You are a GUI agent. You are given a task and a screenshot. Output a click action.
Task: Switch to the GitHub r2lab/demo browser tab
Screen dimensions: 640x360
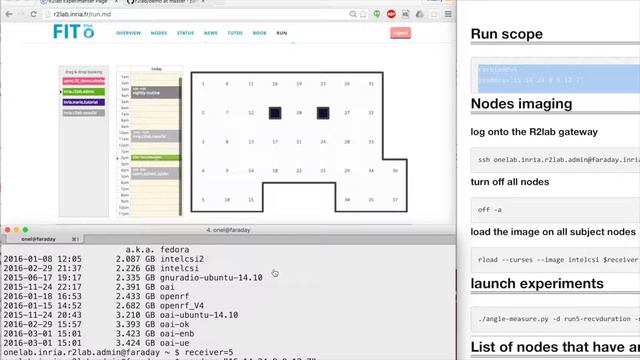(x=165, y=2)
